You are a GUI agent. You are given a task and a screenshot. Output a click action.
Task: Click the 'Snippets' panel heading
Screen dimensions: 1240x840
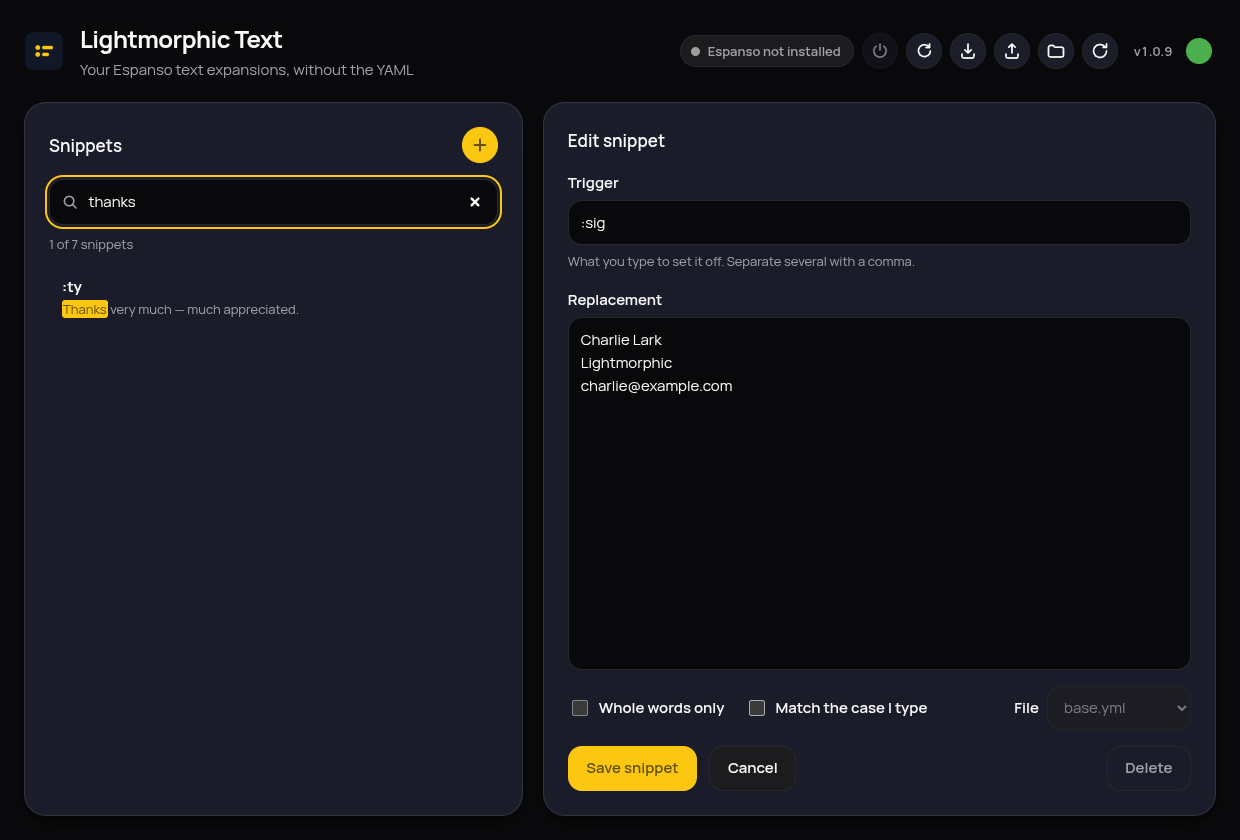[85, 146]
